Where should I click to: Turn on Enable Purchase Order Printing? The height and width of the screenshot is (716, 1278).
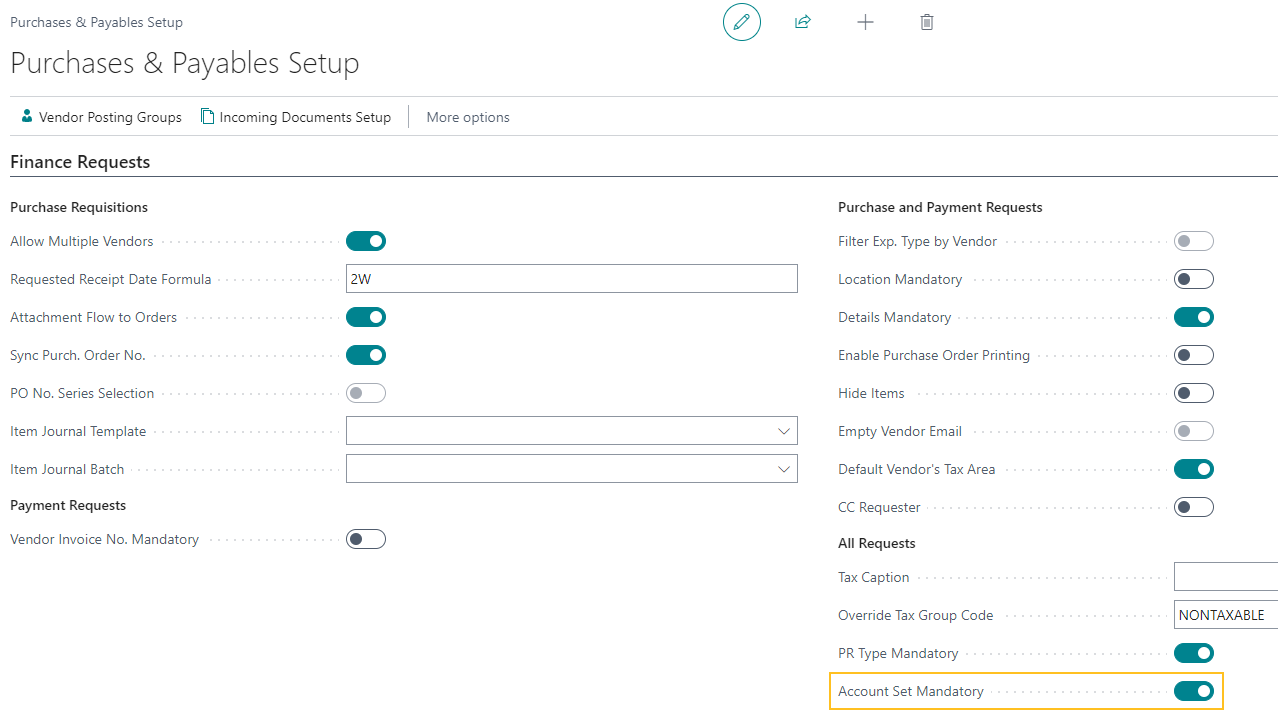coord(1193,354)
